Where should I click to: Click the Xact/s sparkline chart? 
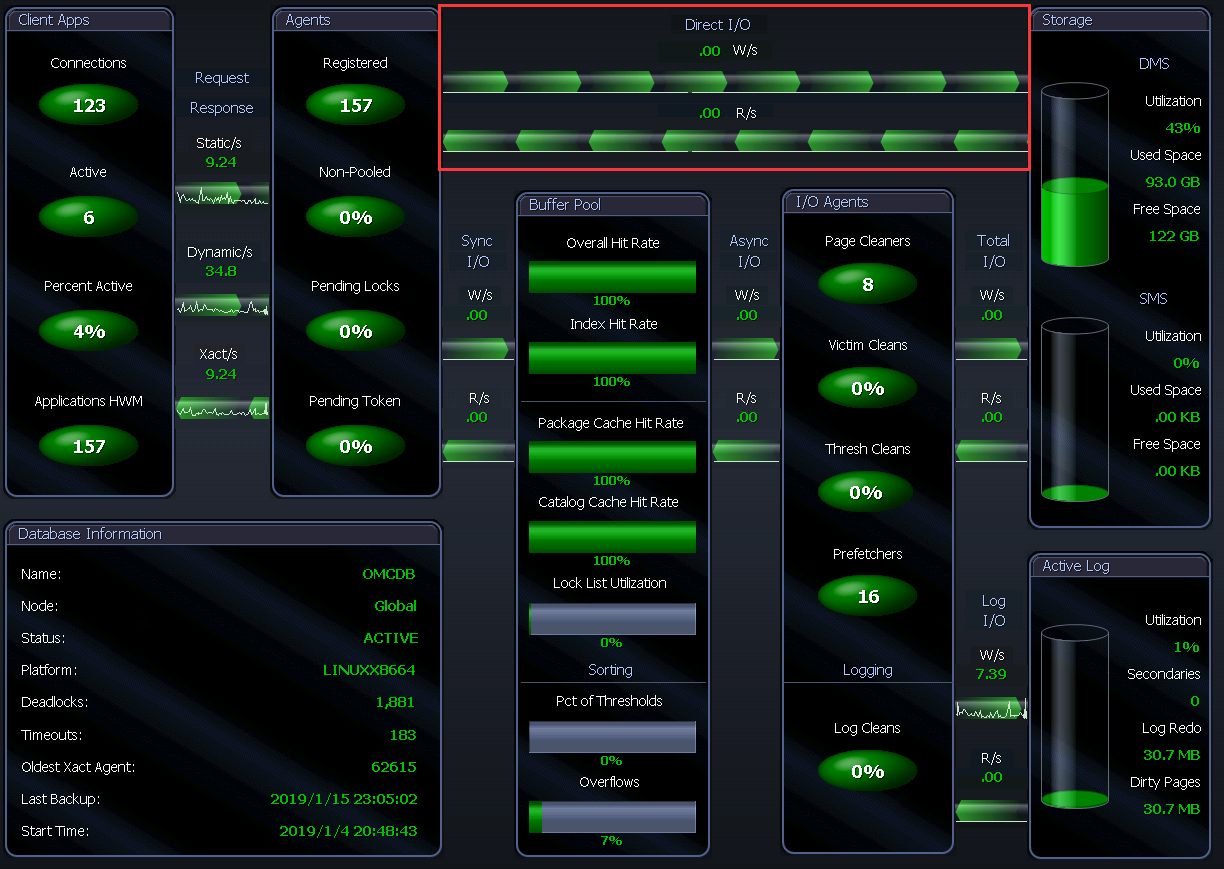pos(222,407)
